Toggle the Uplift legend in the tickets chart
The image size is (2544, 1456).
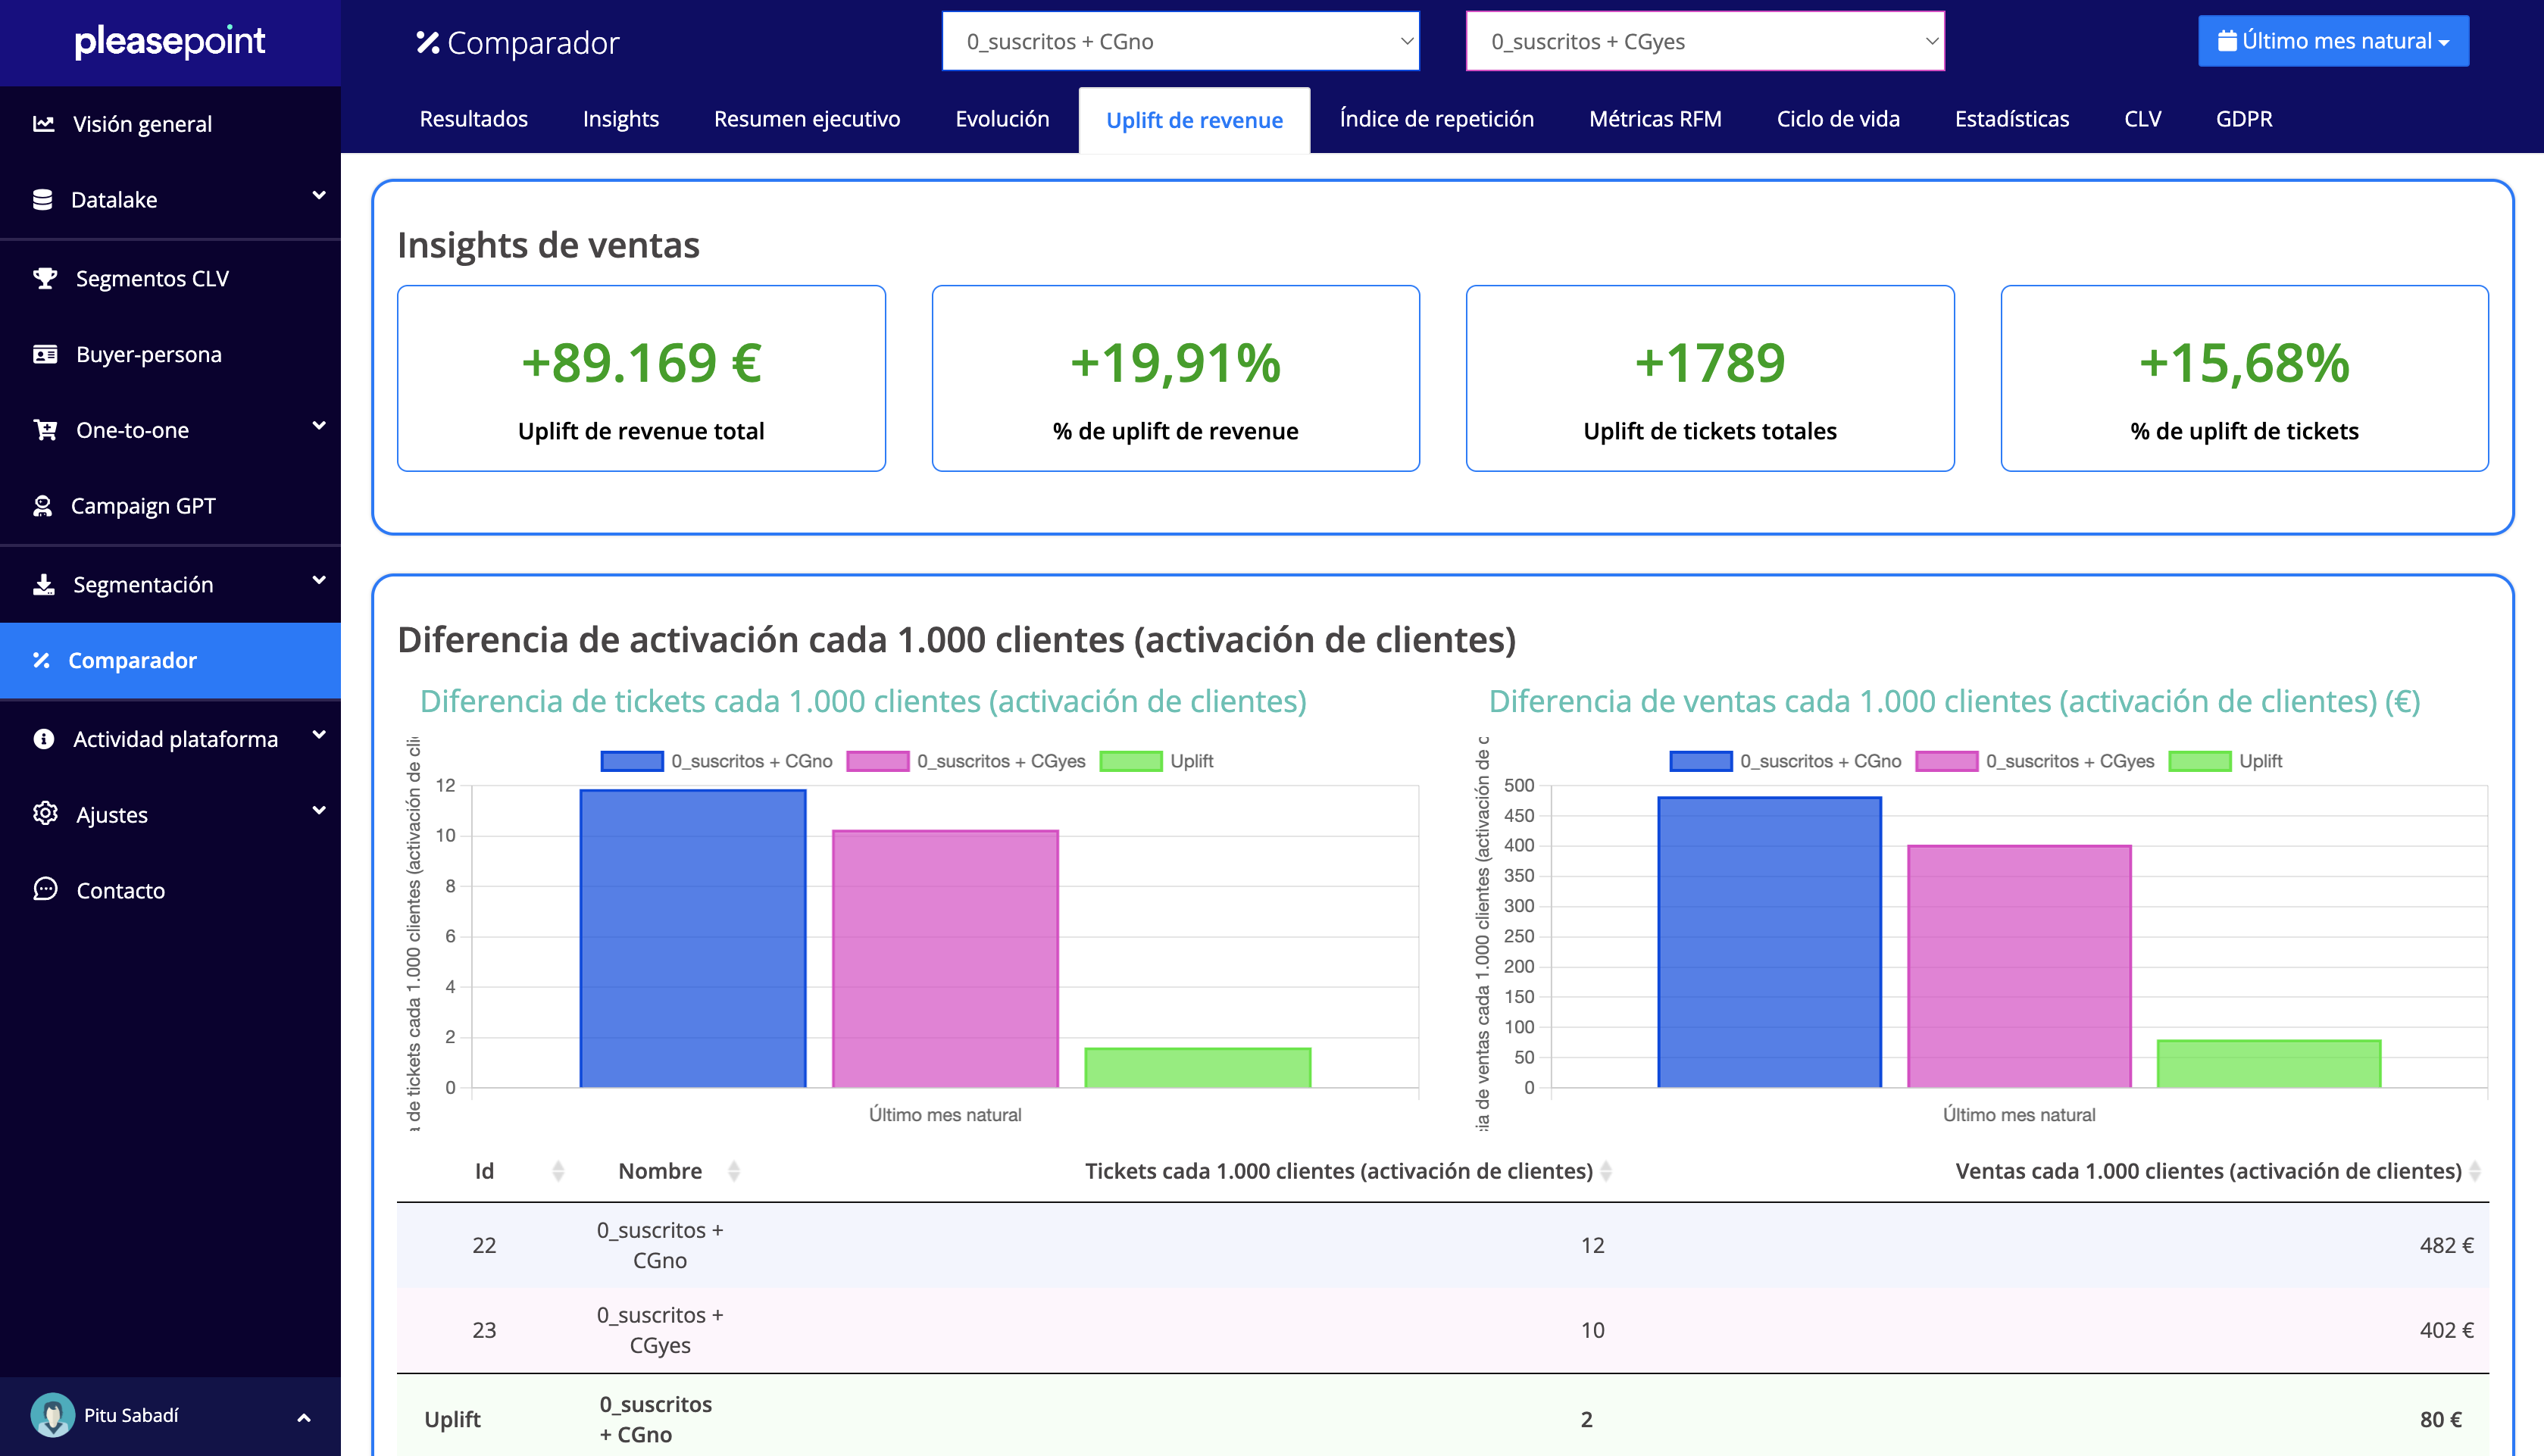(1157, 761)
